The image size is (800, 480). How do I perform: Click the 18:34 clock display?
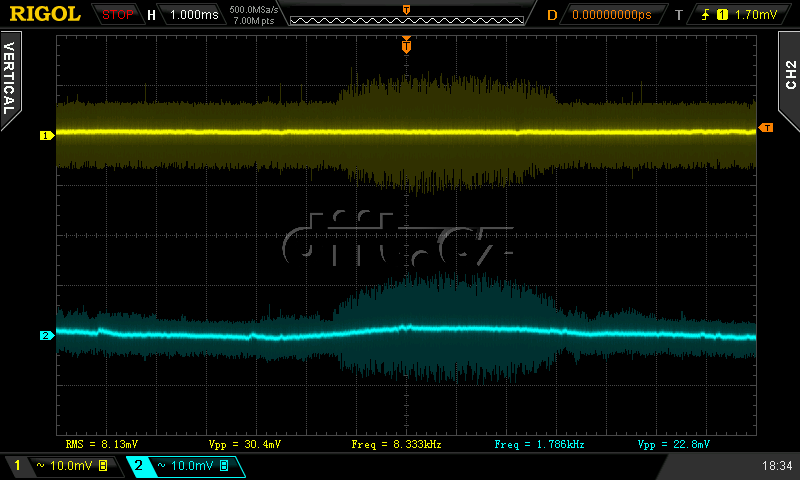pos(776,466)
